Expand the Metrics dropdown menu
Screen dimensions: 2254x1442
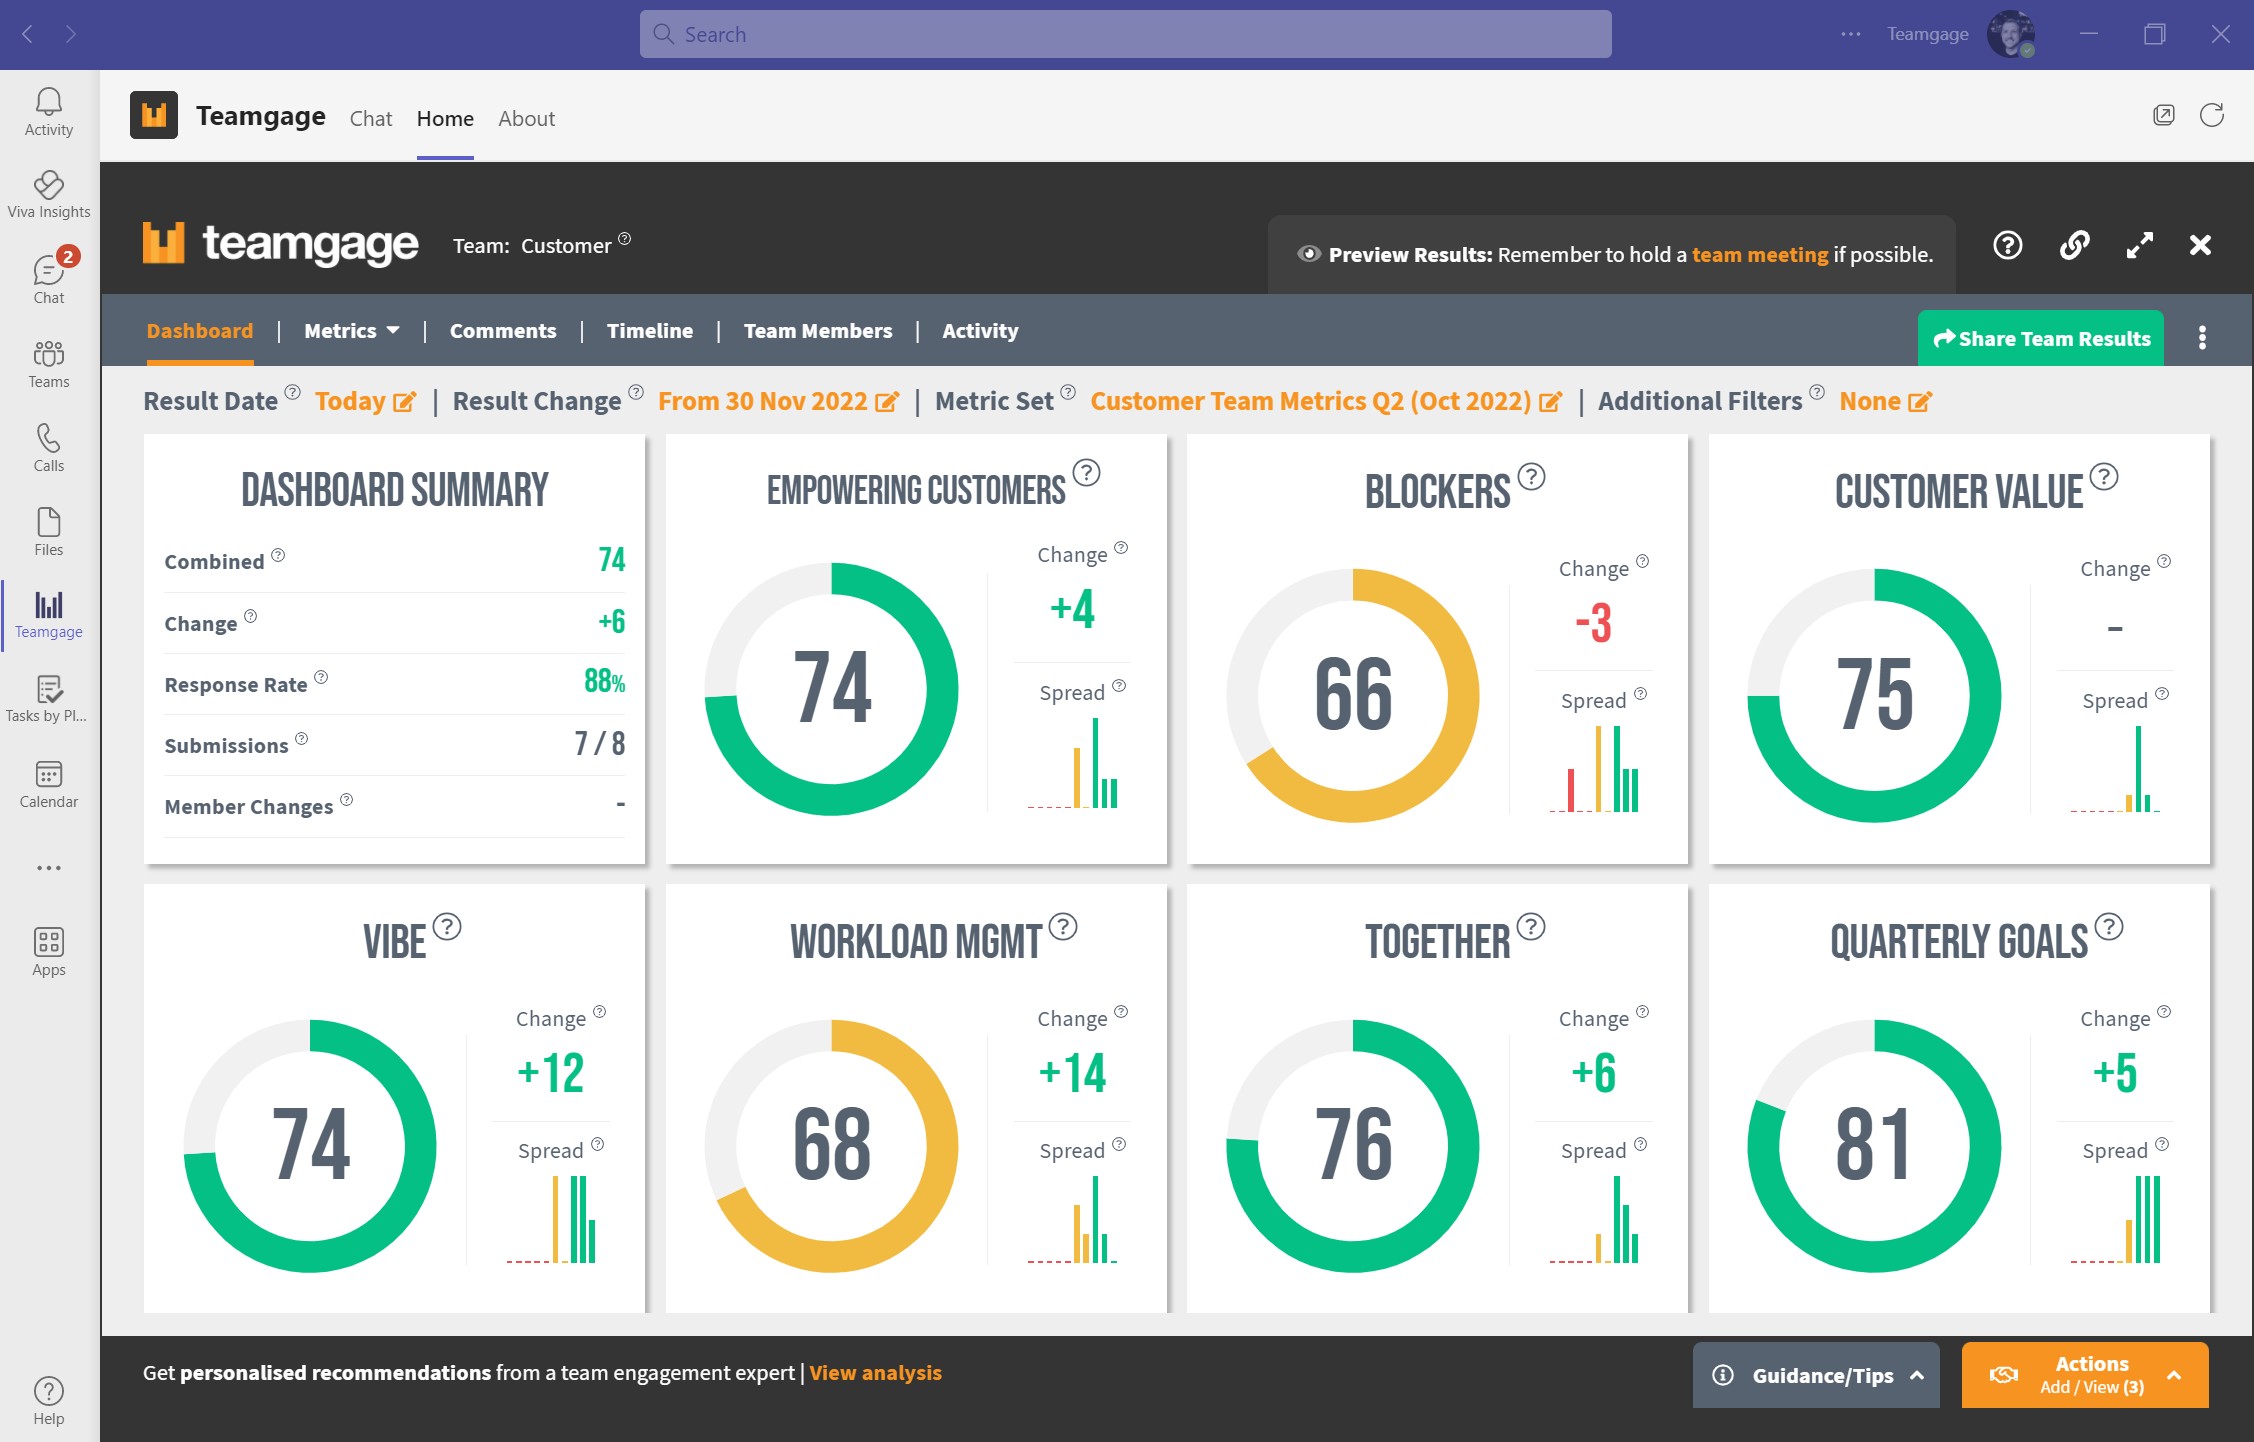352,331
